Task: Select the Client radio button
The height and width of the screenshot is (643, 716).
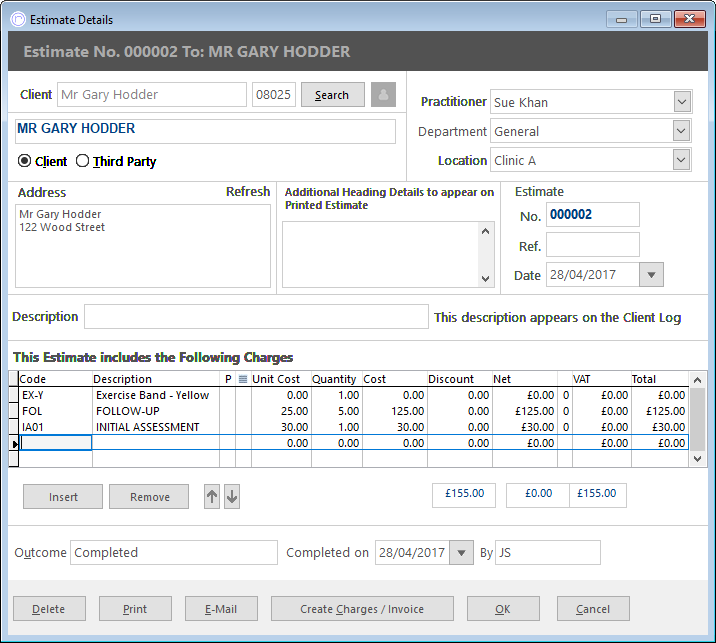Action: [x=24, y=161]
